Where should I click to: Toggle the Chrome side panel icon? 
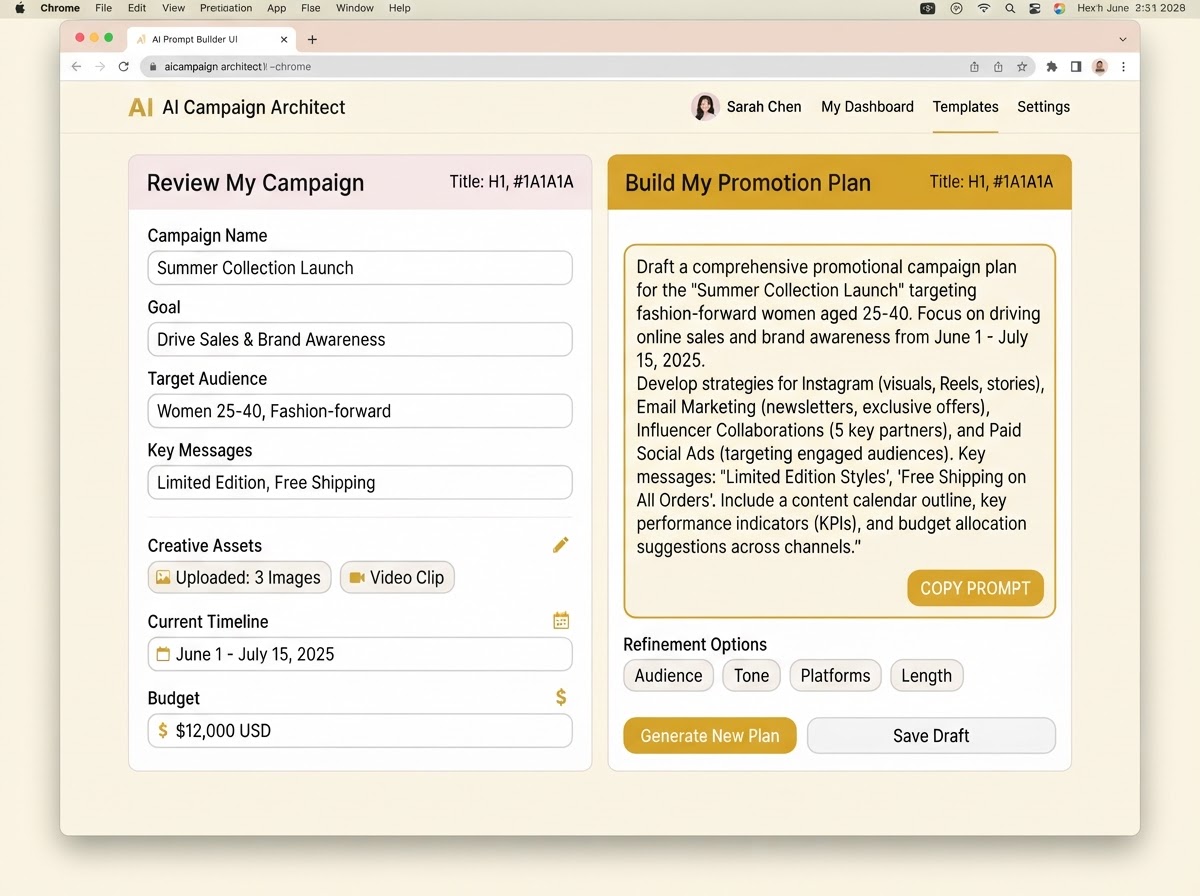[x=1076, y=67]
